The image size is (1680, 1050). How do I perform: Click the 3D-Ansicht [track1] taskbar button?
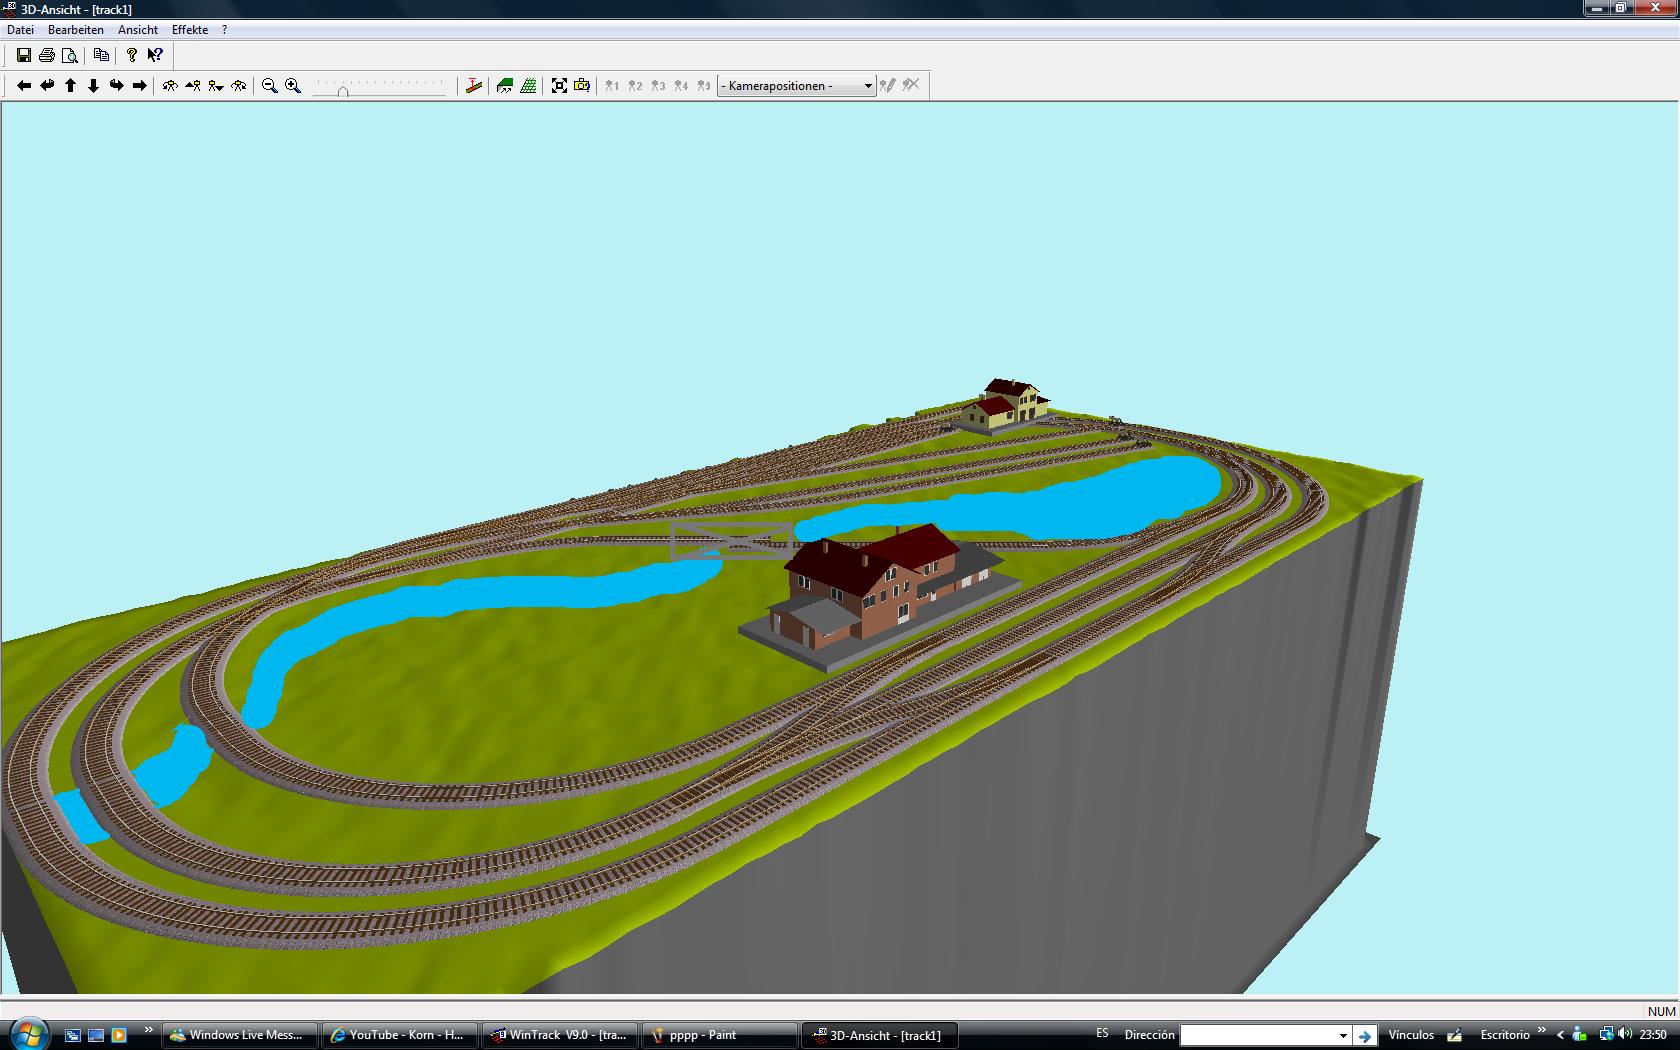point(880,1035)
